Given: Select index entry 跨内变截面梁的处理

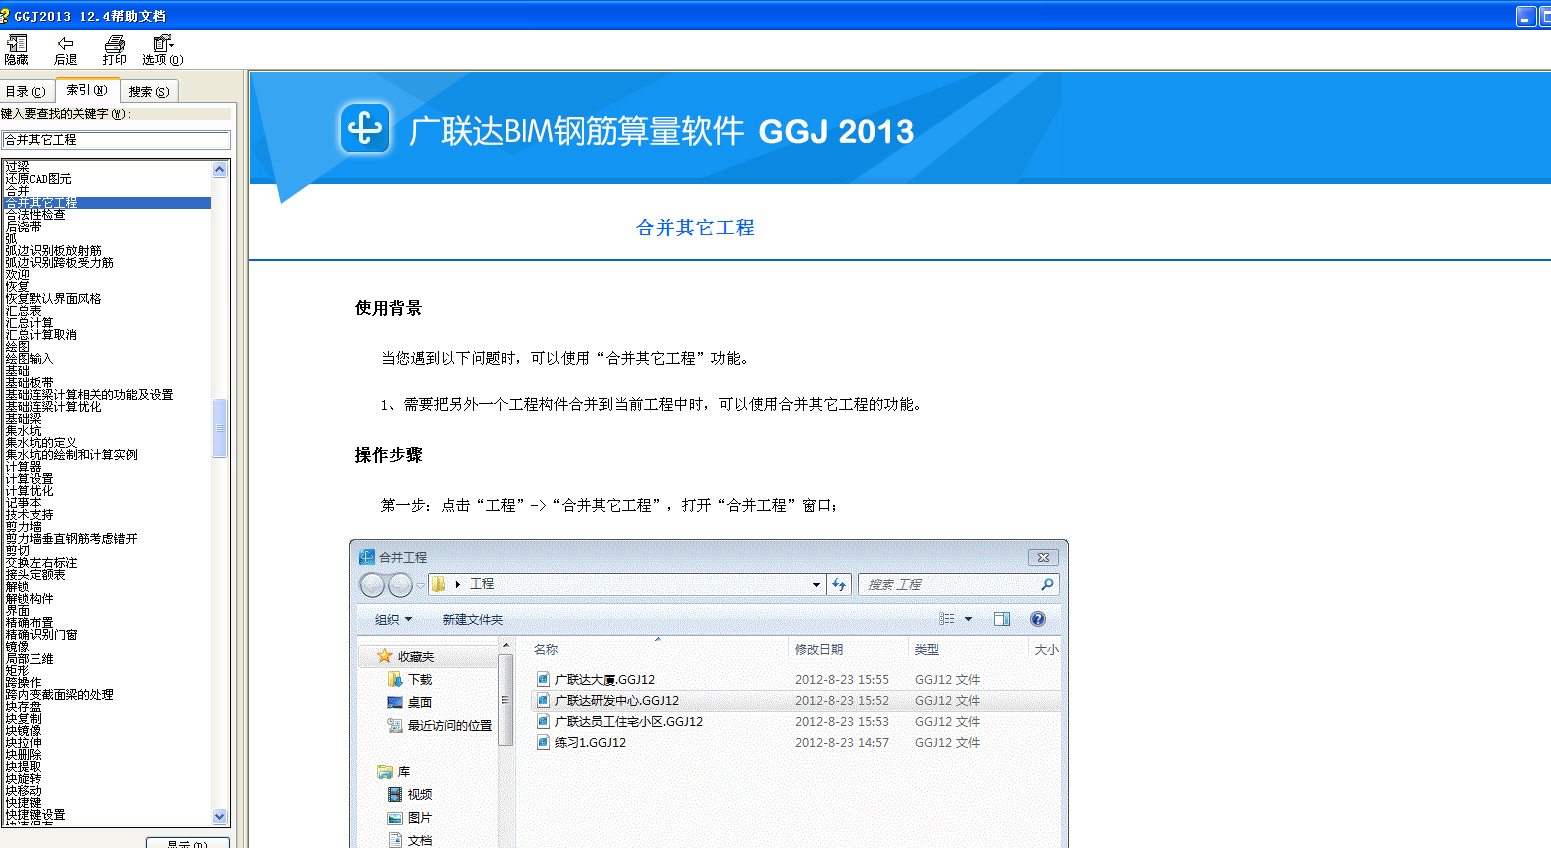Looking at the screenshot, I should (59, 695).
